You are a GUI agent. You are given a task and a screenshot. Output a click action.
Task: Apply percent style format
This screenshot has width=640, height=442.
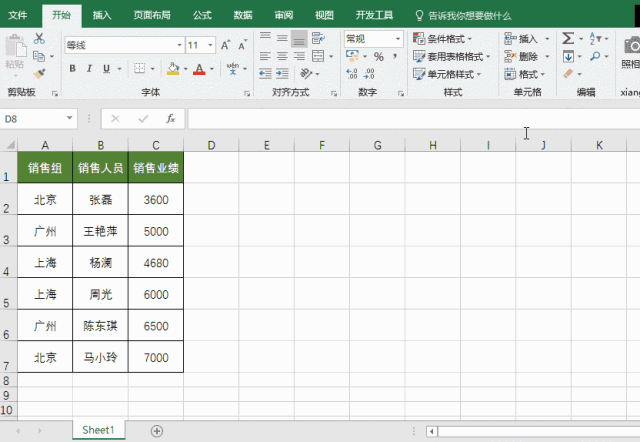pyautogui.click(x=379, y=56)
